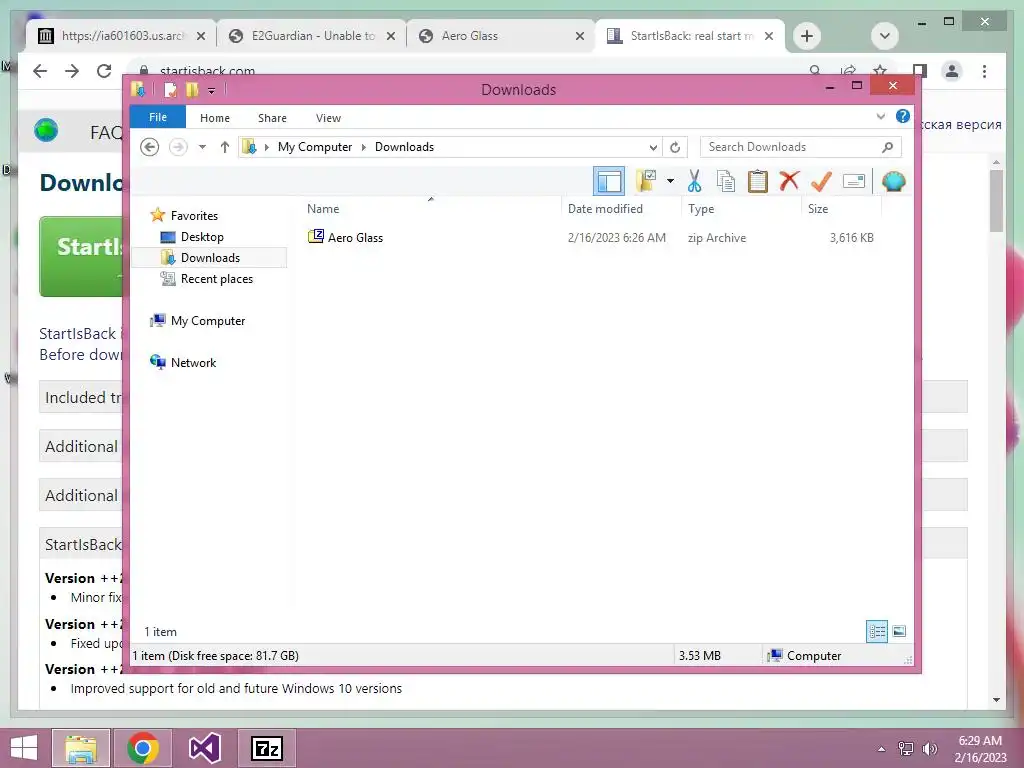Refresh the Downloads folder view
The width and height of the screenshot is (1024, 768).
tap(675, 147)
